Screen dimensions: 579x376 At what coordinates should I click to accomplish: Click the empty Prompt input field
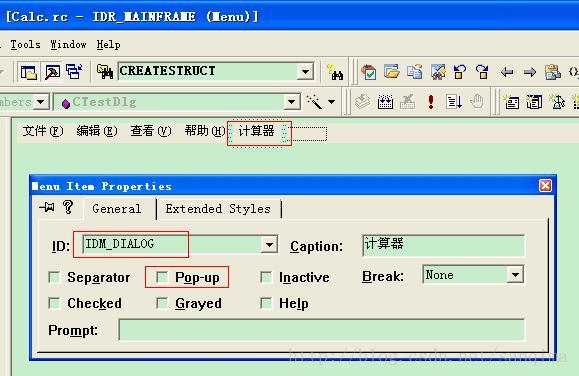point(321,330)
